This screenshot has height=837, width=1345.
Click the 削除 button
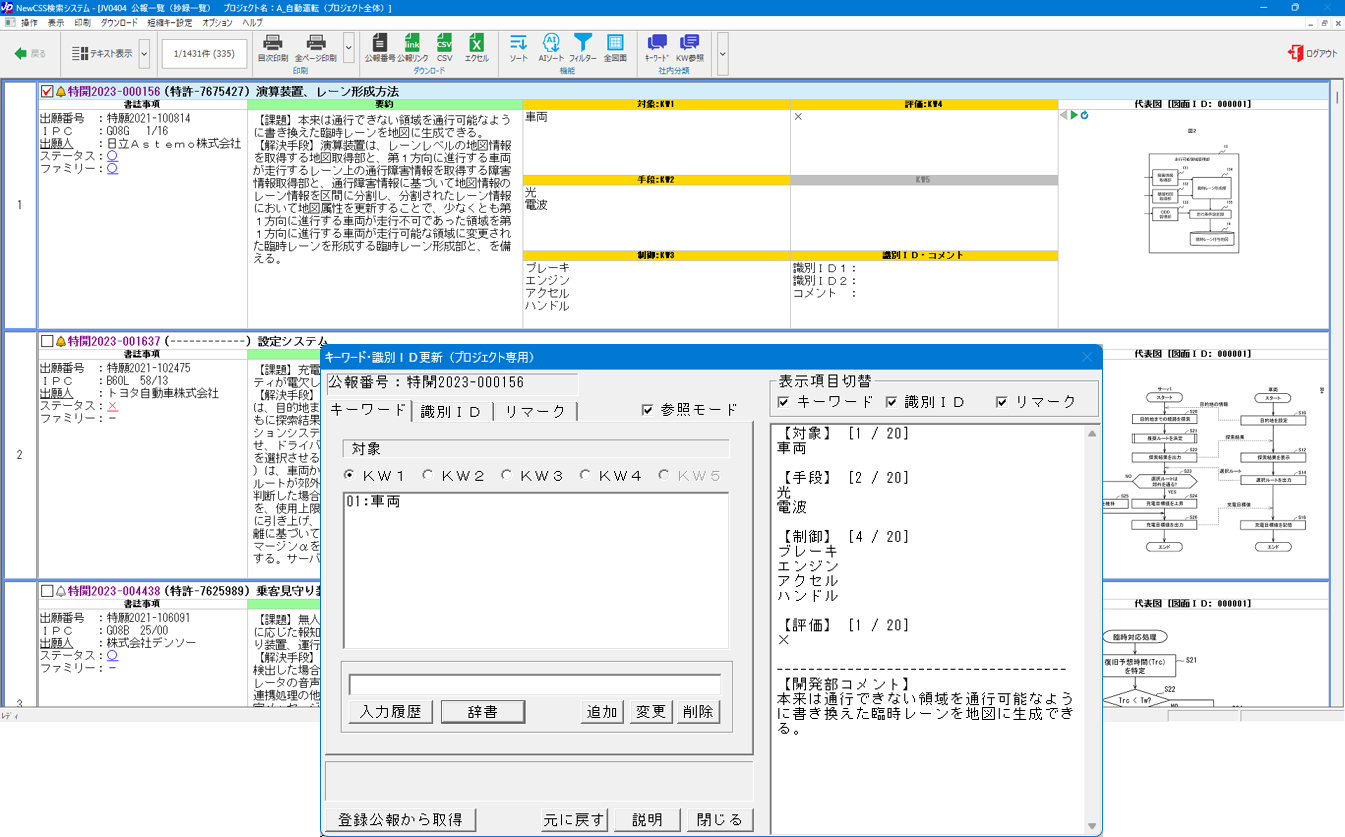pyautogui.click(x=698, y=712)
